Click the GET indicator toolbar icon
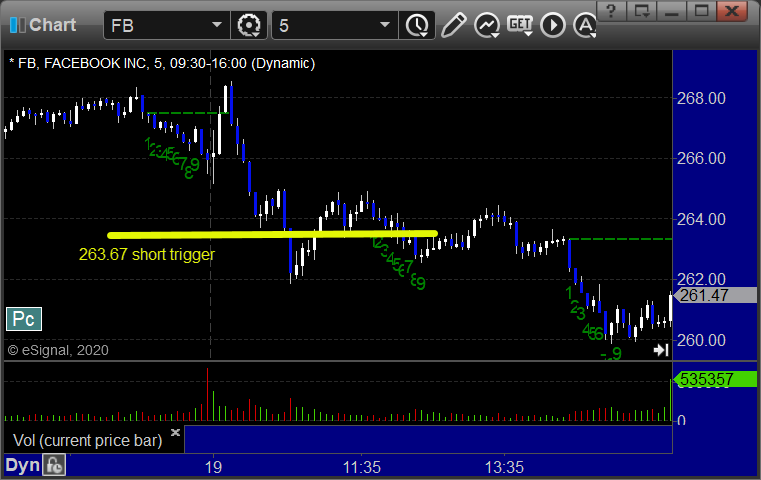Screen dimensions: 761x480 [520, 25]
